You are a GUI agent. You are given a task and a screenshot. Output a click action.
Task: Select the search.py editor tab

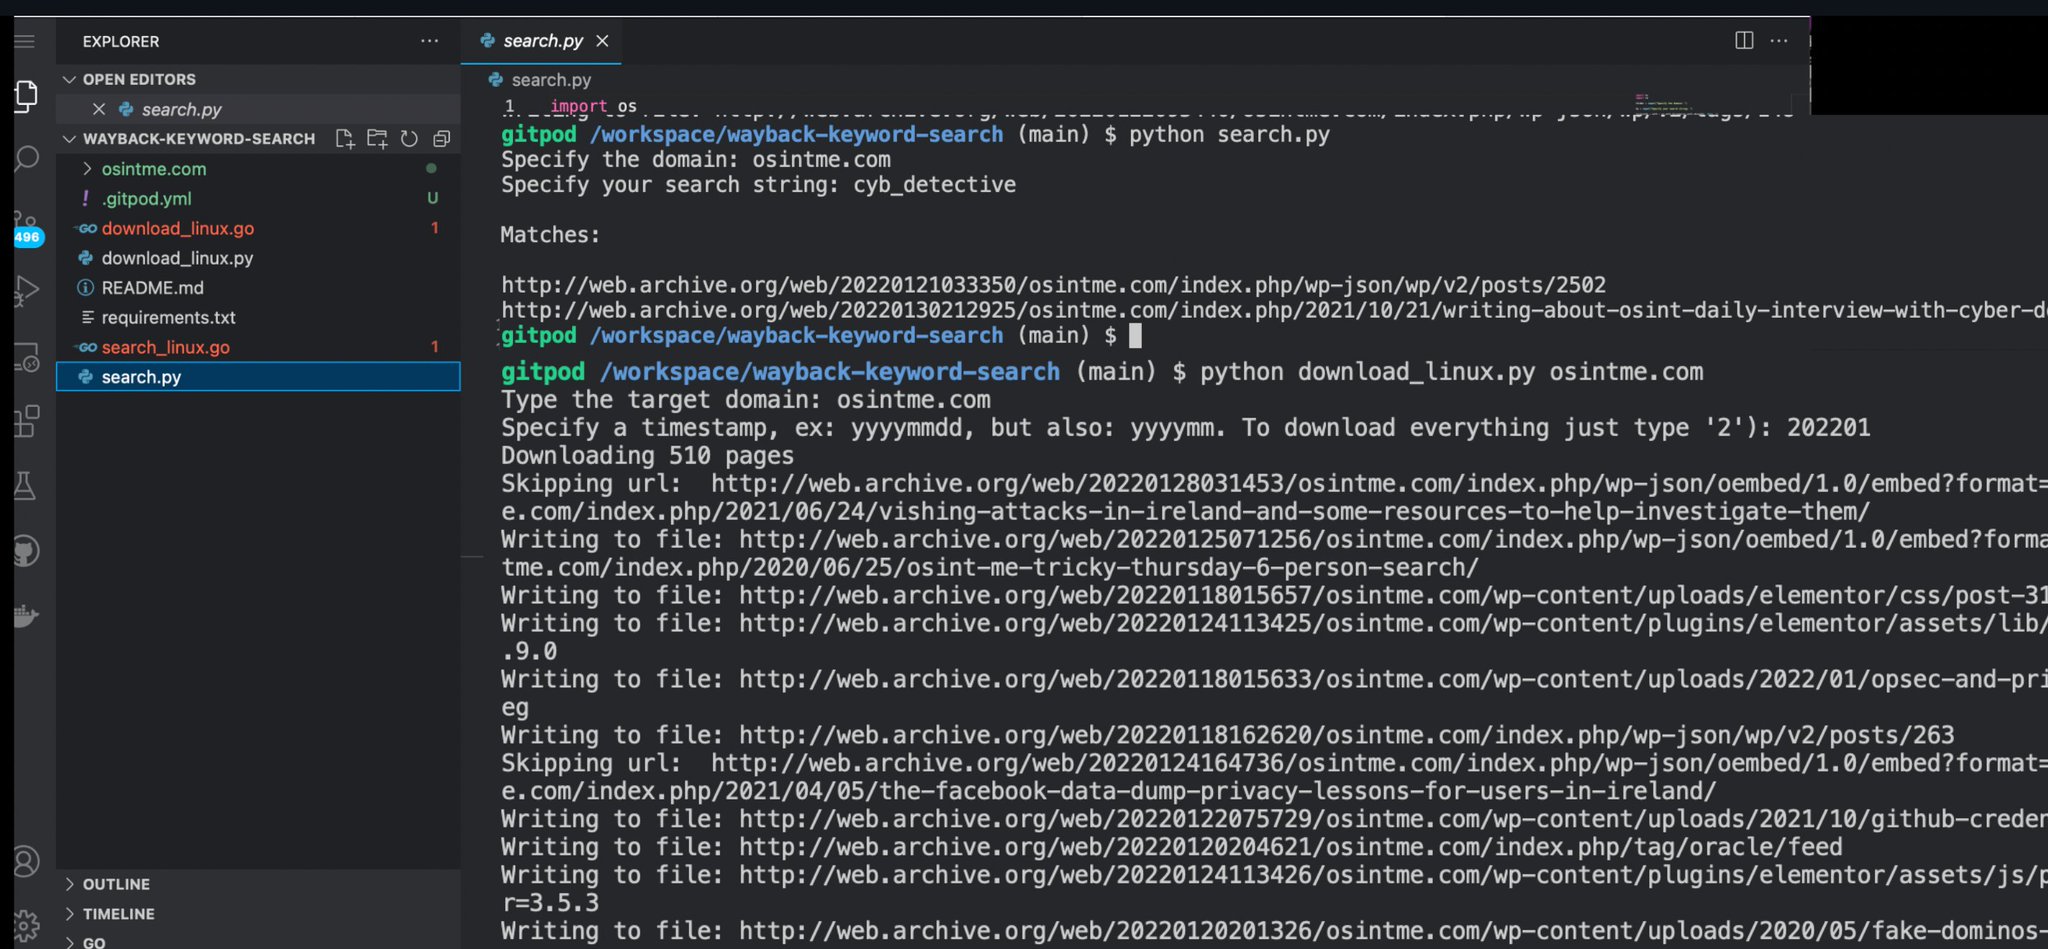[x=543, y=40]
